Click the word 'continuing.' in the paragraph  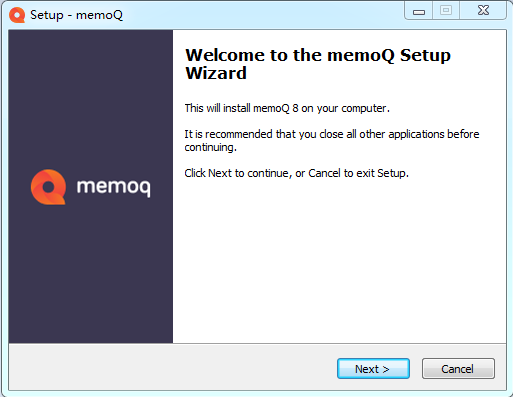[211, 147]
